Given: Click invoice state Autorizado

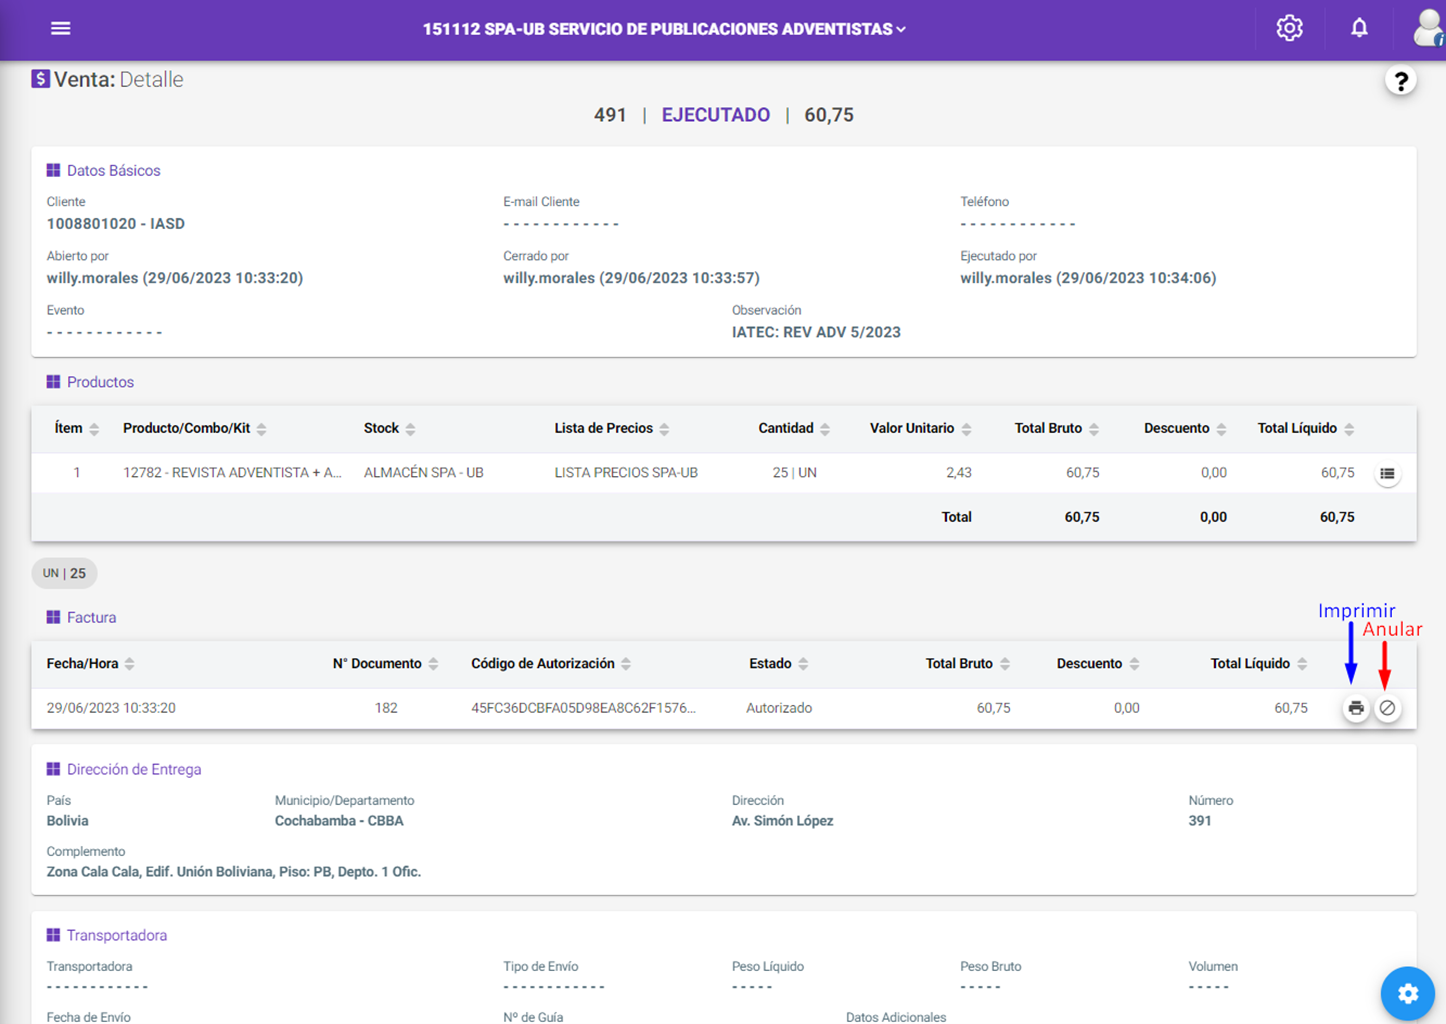Looking at the screenshot, I should (779, 708).
